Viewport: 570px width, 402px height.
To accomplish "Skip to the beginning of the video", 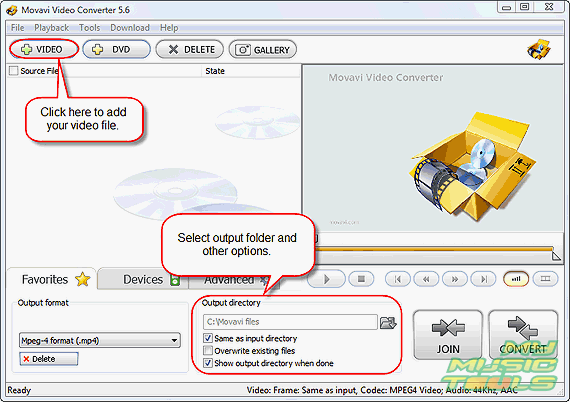I will pyautogui.click(x=398, y=279).
